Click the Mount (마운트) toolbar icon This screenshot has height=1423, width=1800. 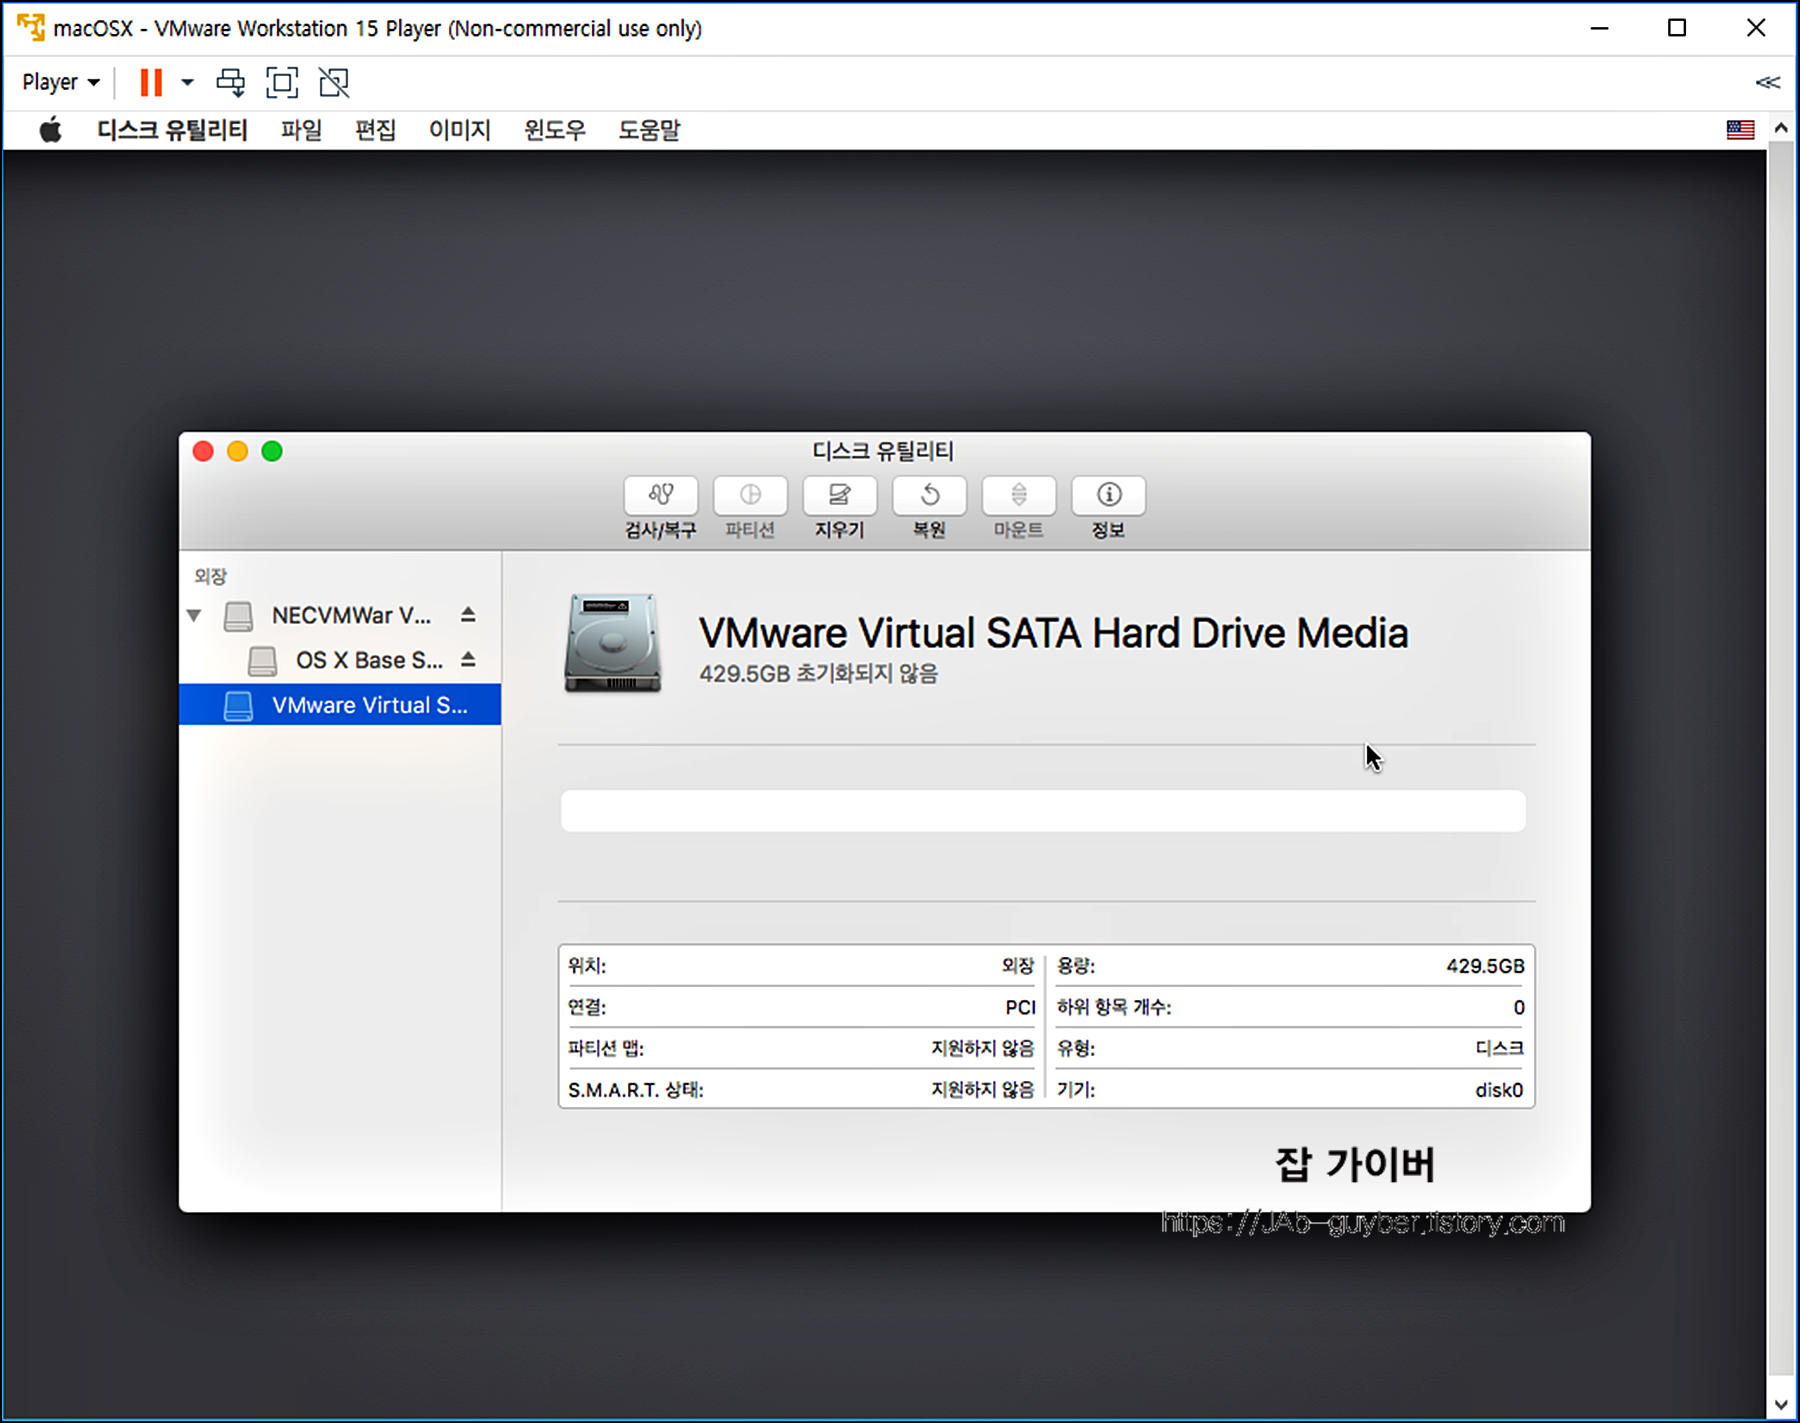[1018, 495]
